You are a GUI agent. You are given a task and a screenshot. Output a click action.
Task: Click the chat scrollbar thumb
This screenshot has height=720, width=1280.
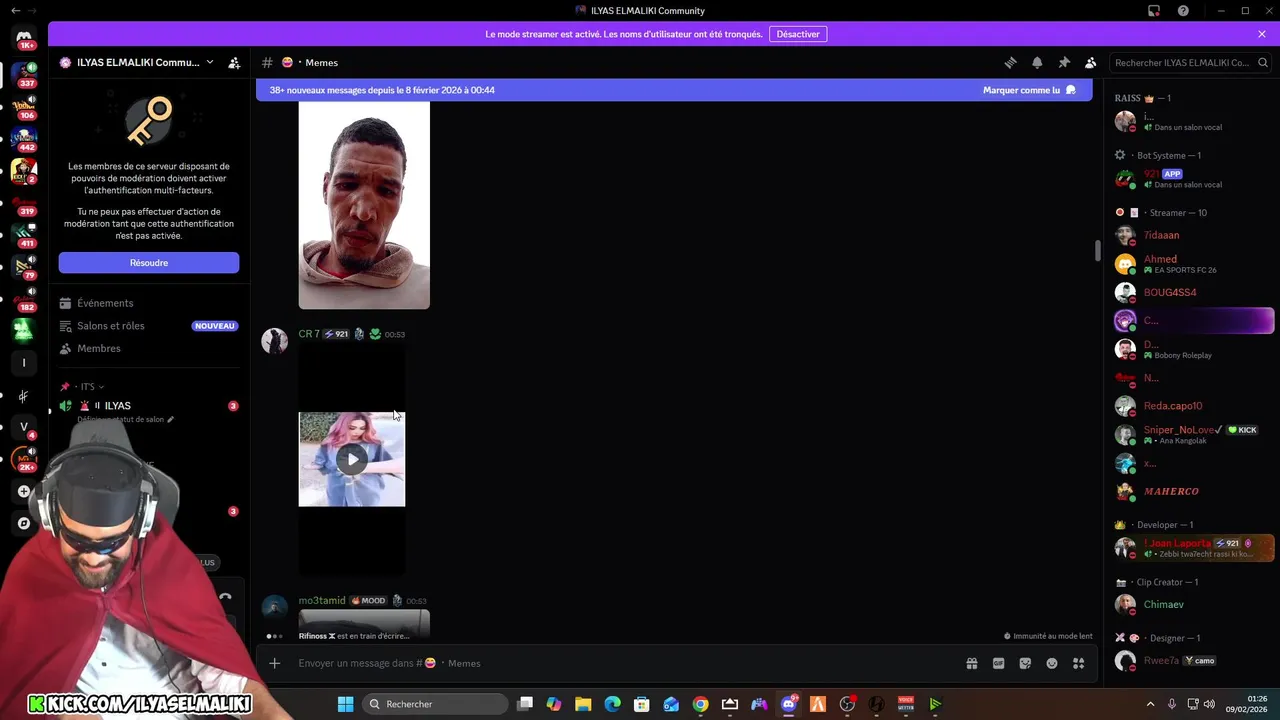coord(1097,250)
